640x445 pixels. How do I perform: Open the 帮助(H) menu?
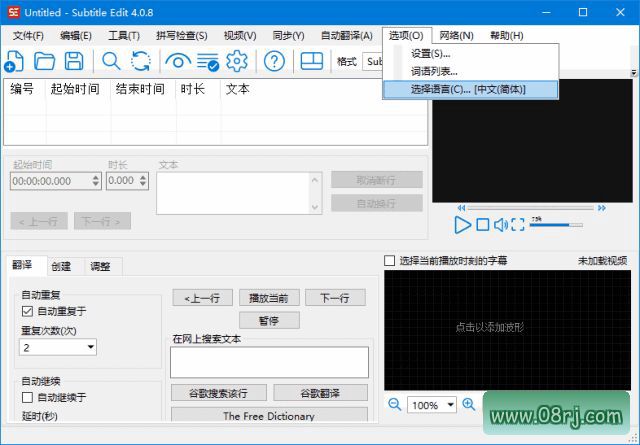click(x=507, y=36)
